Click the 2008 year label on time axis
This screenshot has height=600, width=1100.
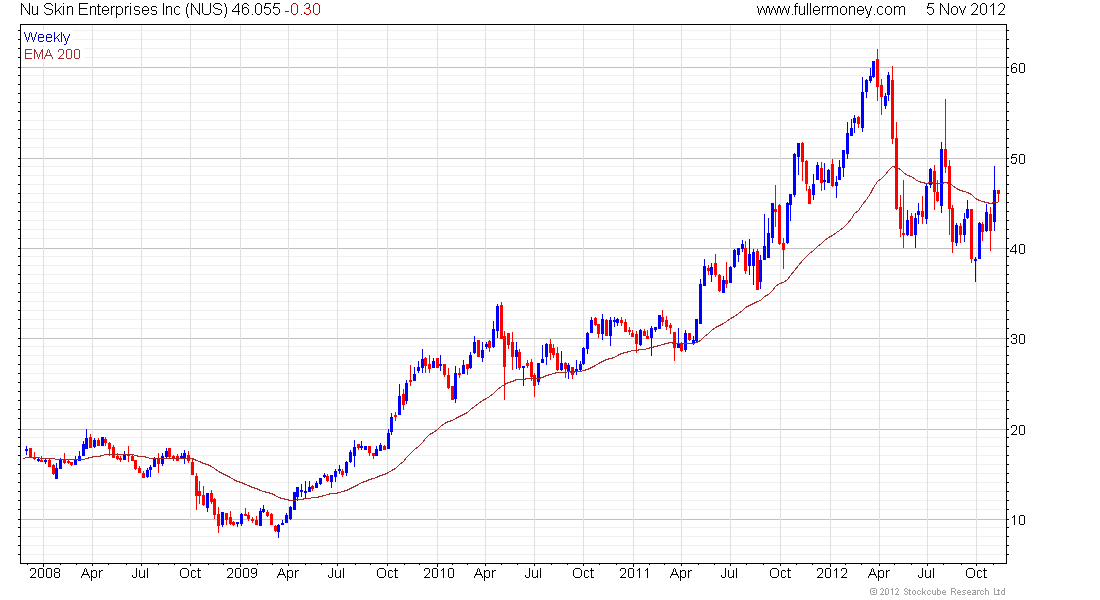click(45, 573)
